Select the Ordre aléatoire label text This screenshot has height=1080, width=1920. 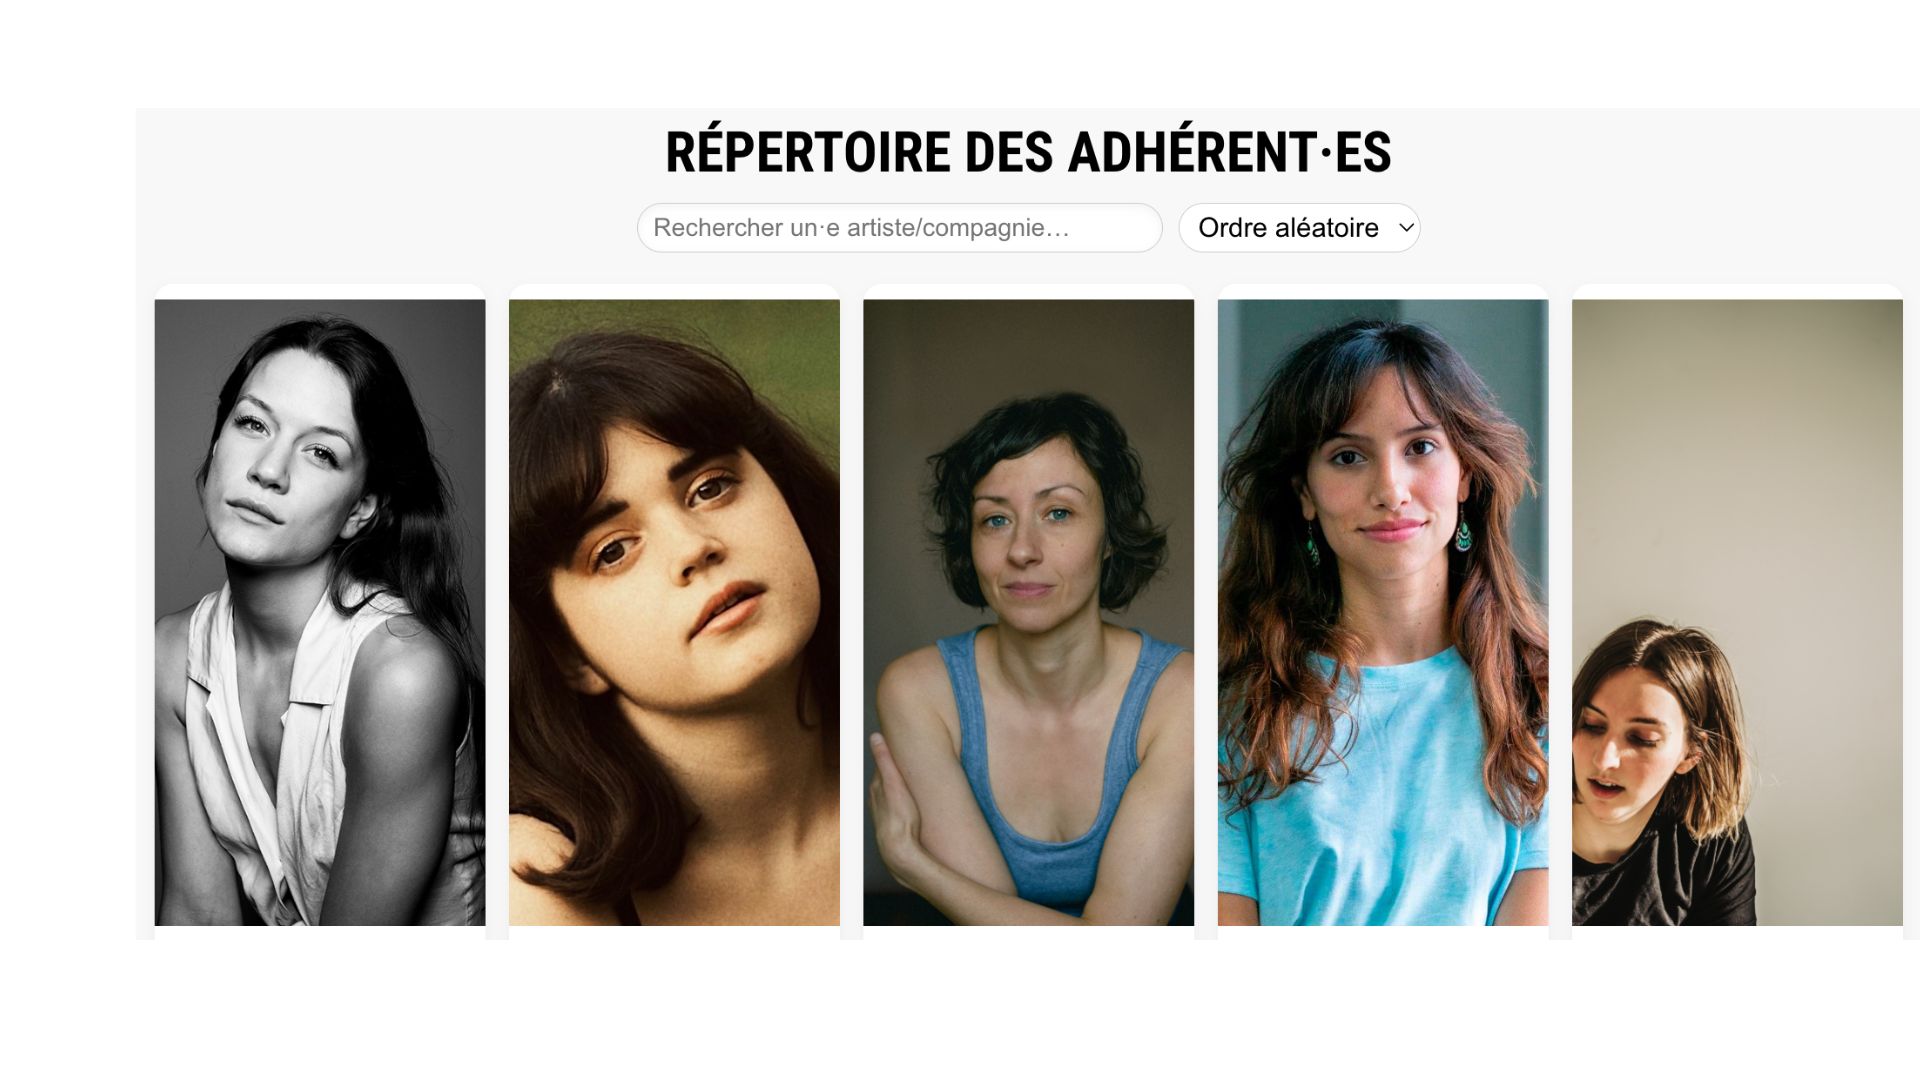1288,228
